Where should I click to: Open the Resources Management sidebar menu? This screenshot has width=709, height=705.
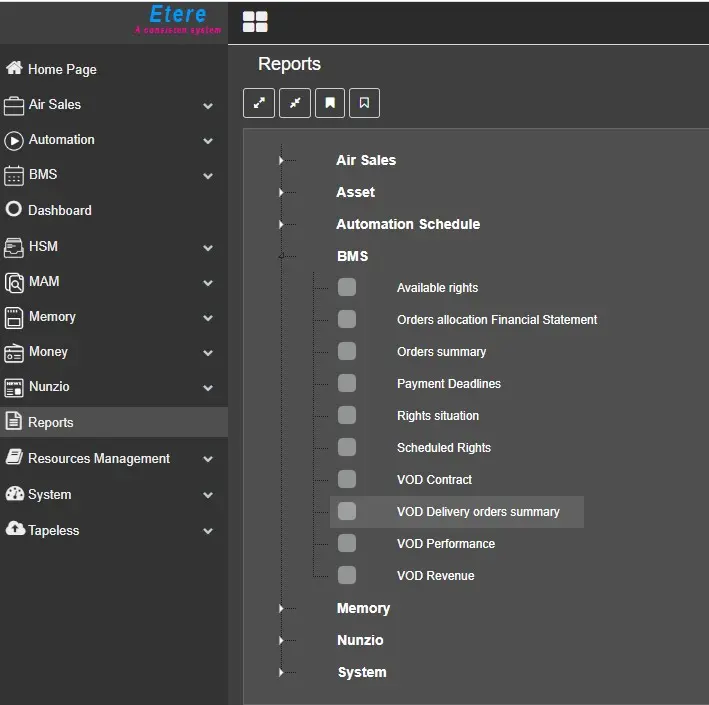(99, 458)
